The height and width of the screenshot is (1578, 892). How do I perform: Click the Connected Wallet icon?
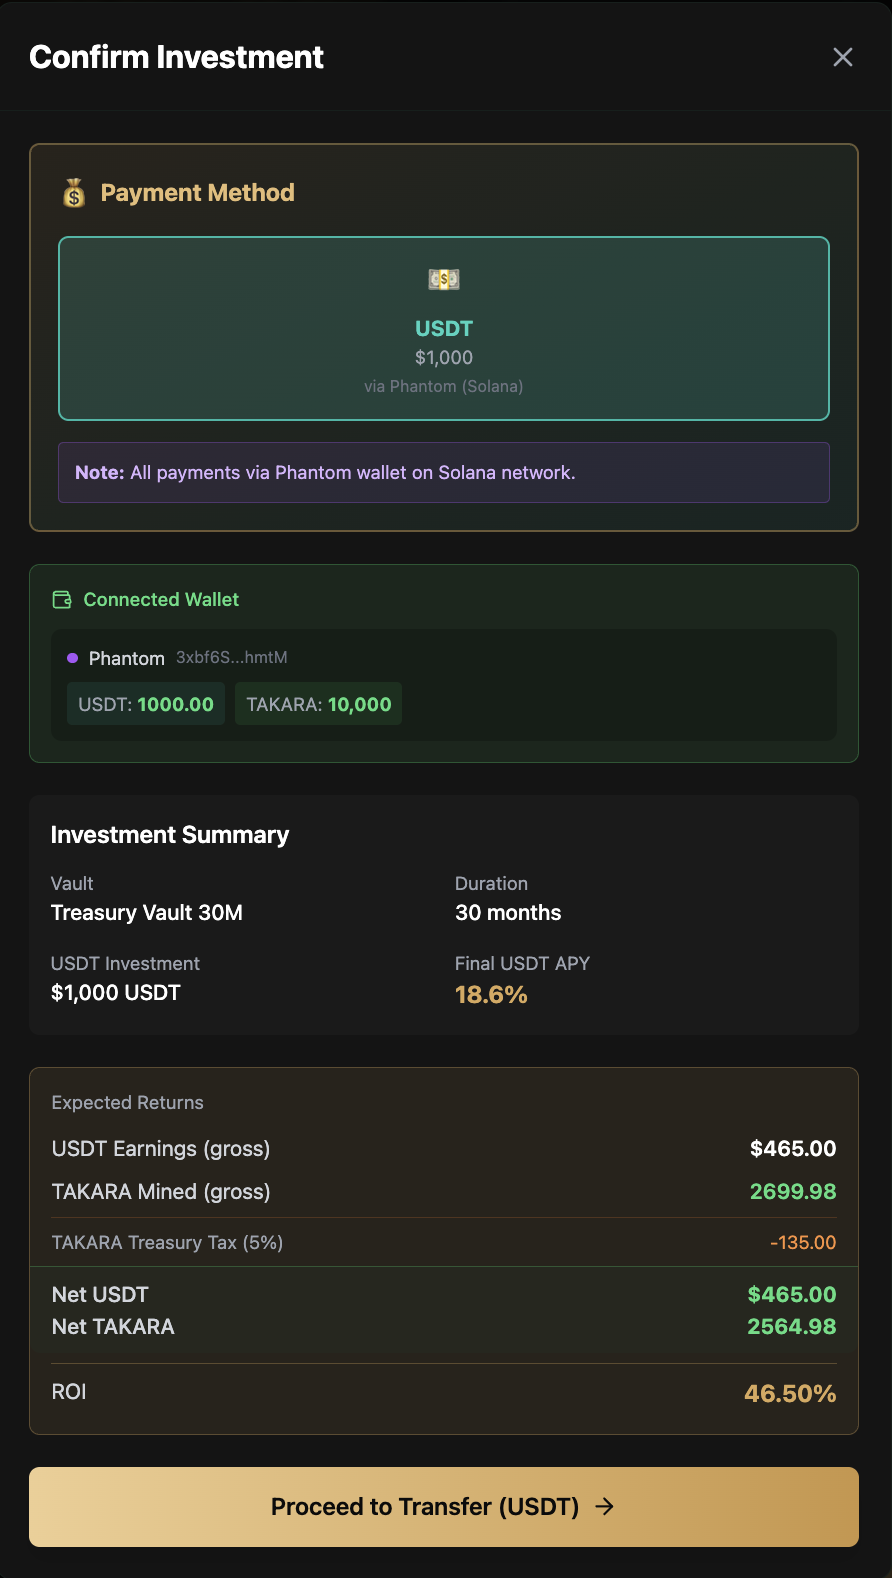coord(62,600)
